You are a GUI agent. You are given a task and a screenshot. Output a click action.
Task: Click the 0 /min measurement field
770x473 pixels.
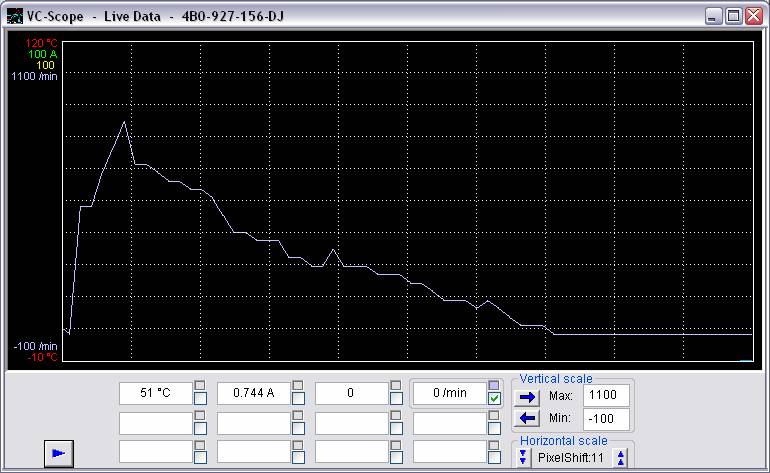point(449,393)
